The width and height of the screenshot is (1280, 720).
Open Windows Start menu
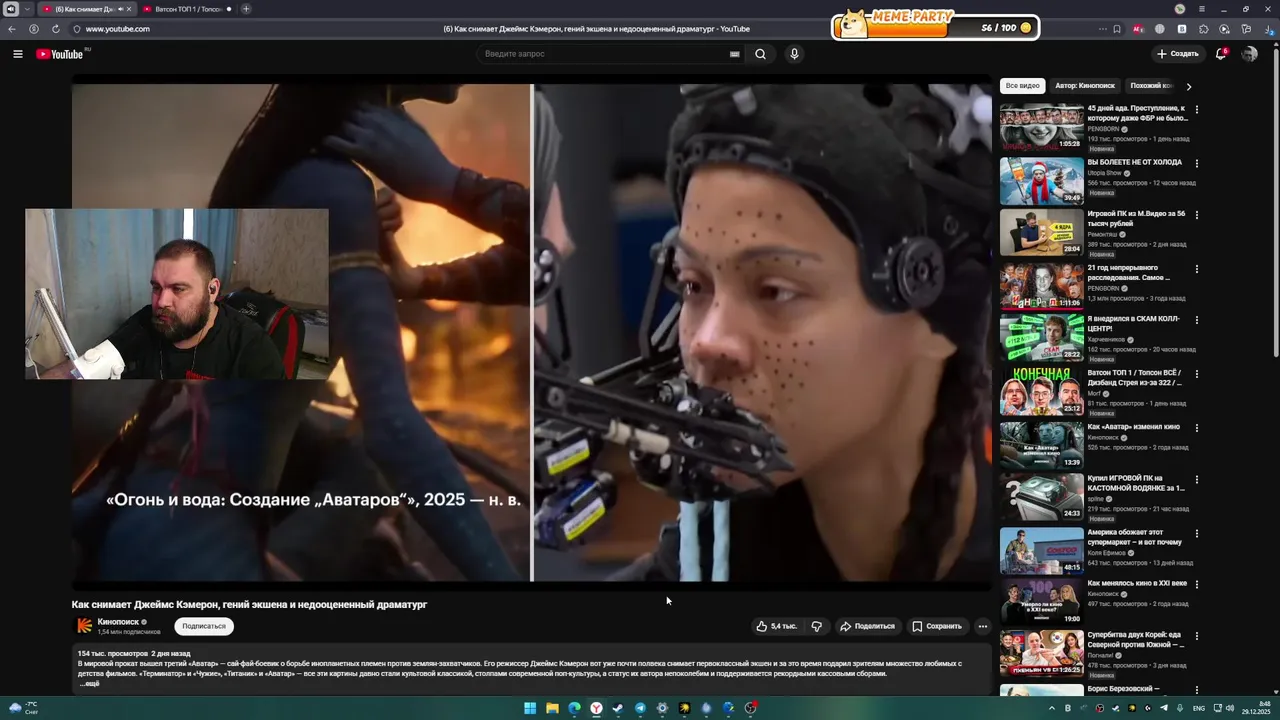coord(530,708)
